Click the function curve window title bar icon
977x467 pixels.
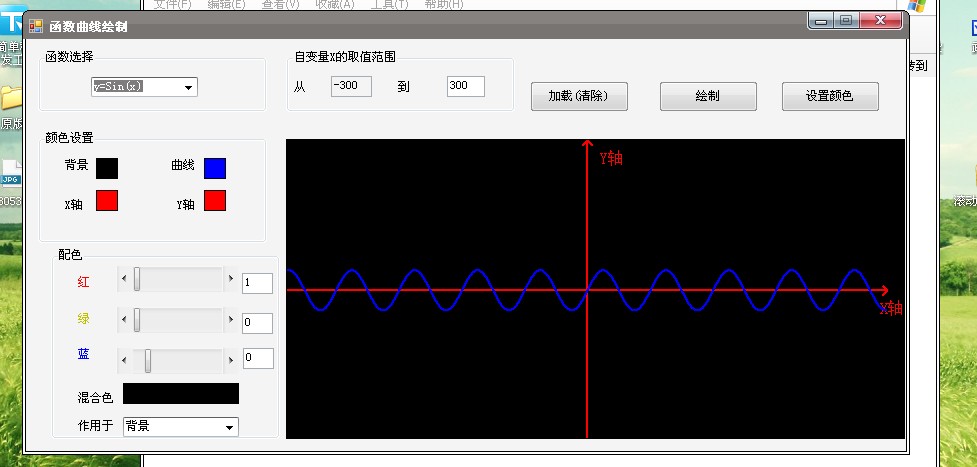pyautogui.click(x=36, y=26)
